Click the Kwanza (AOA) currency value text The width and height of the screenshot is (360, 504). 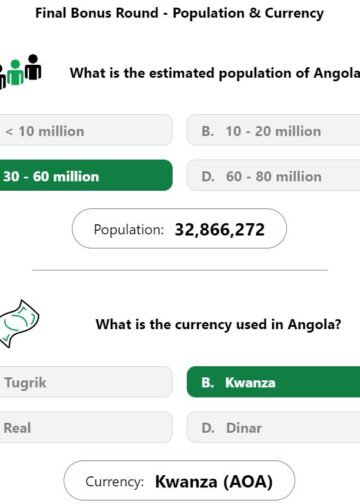coord(214,482)
